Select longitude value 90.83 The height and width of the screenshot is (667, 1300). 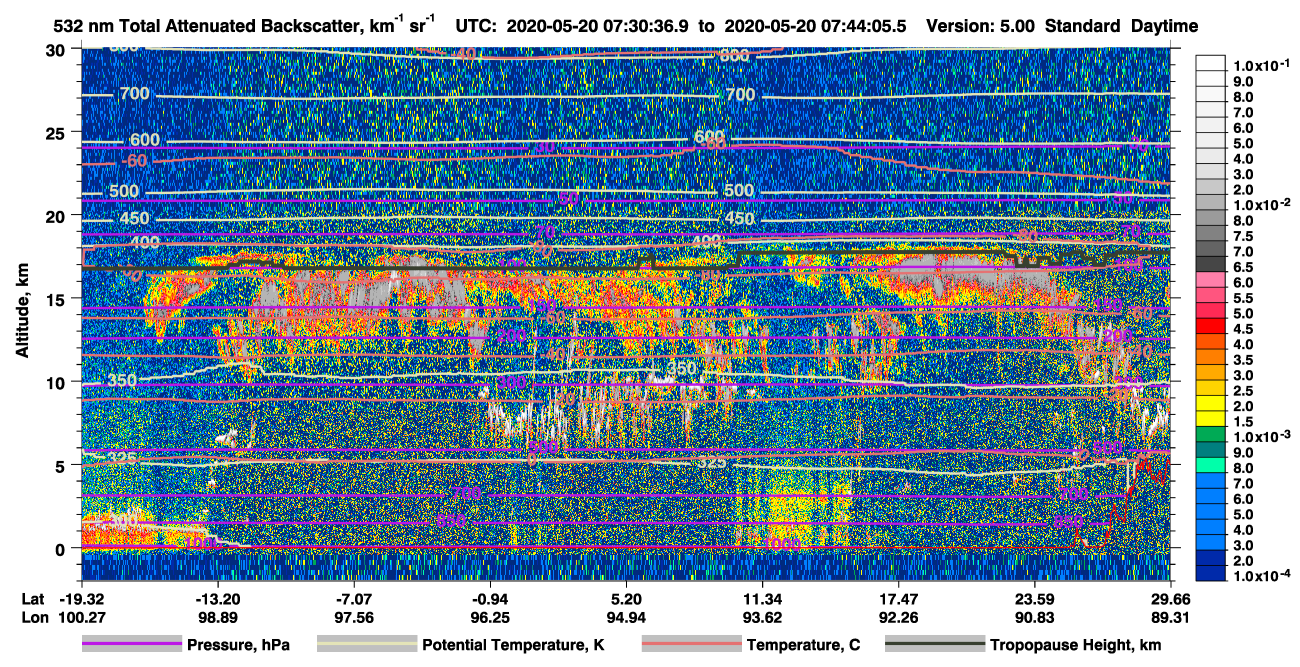(1035, 617)
